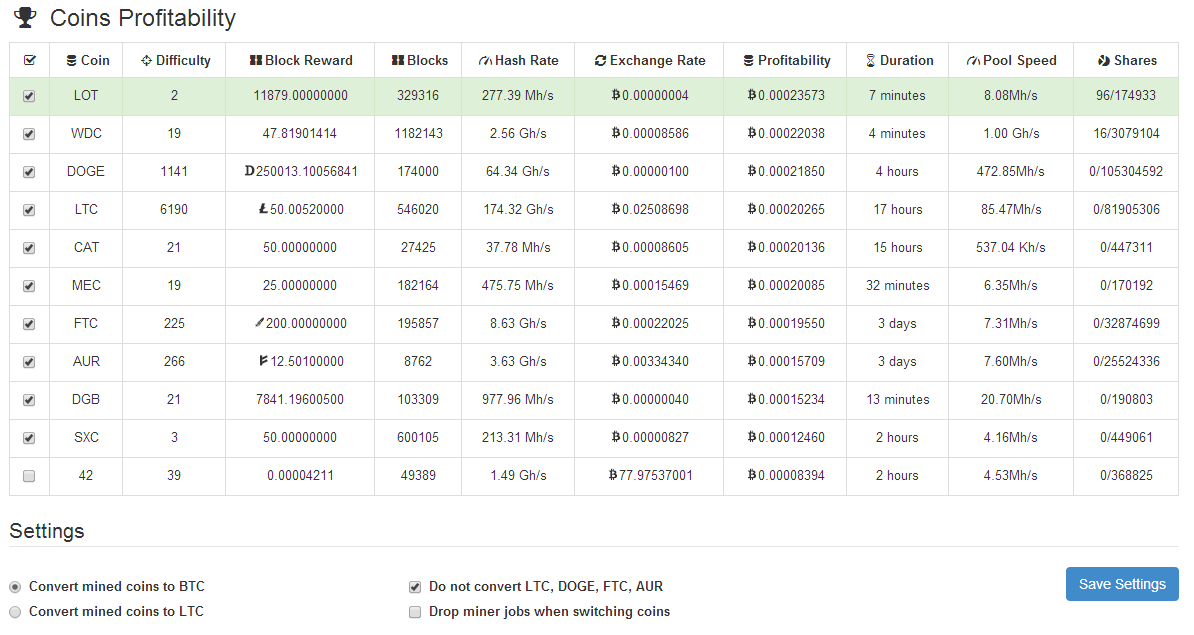The height and width of the screenshot is (635, 1194).
Task: Uncheck the LOT coin checkbox
Action: click(29, 96)
